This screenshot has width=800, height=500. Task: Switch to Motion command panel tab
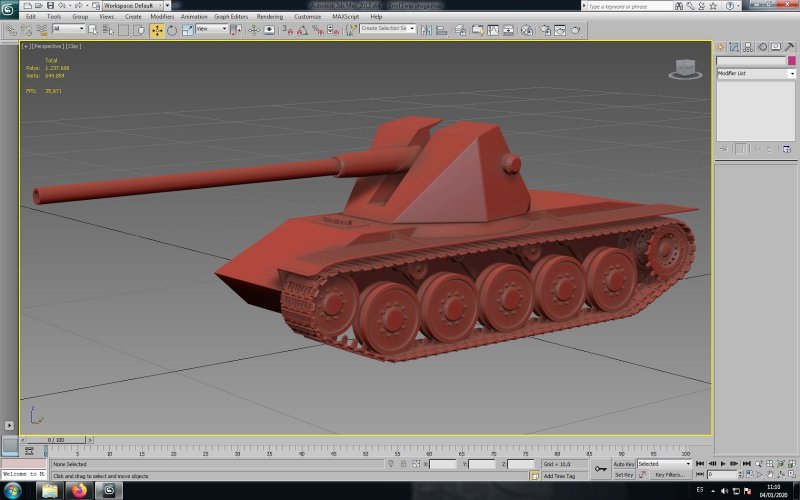(762, 47)
